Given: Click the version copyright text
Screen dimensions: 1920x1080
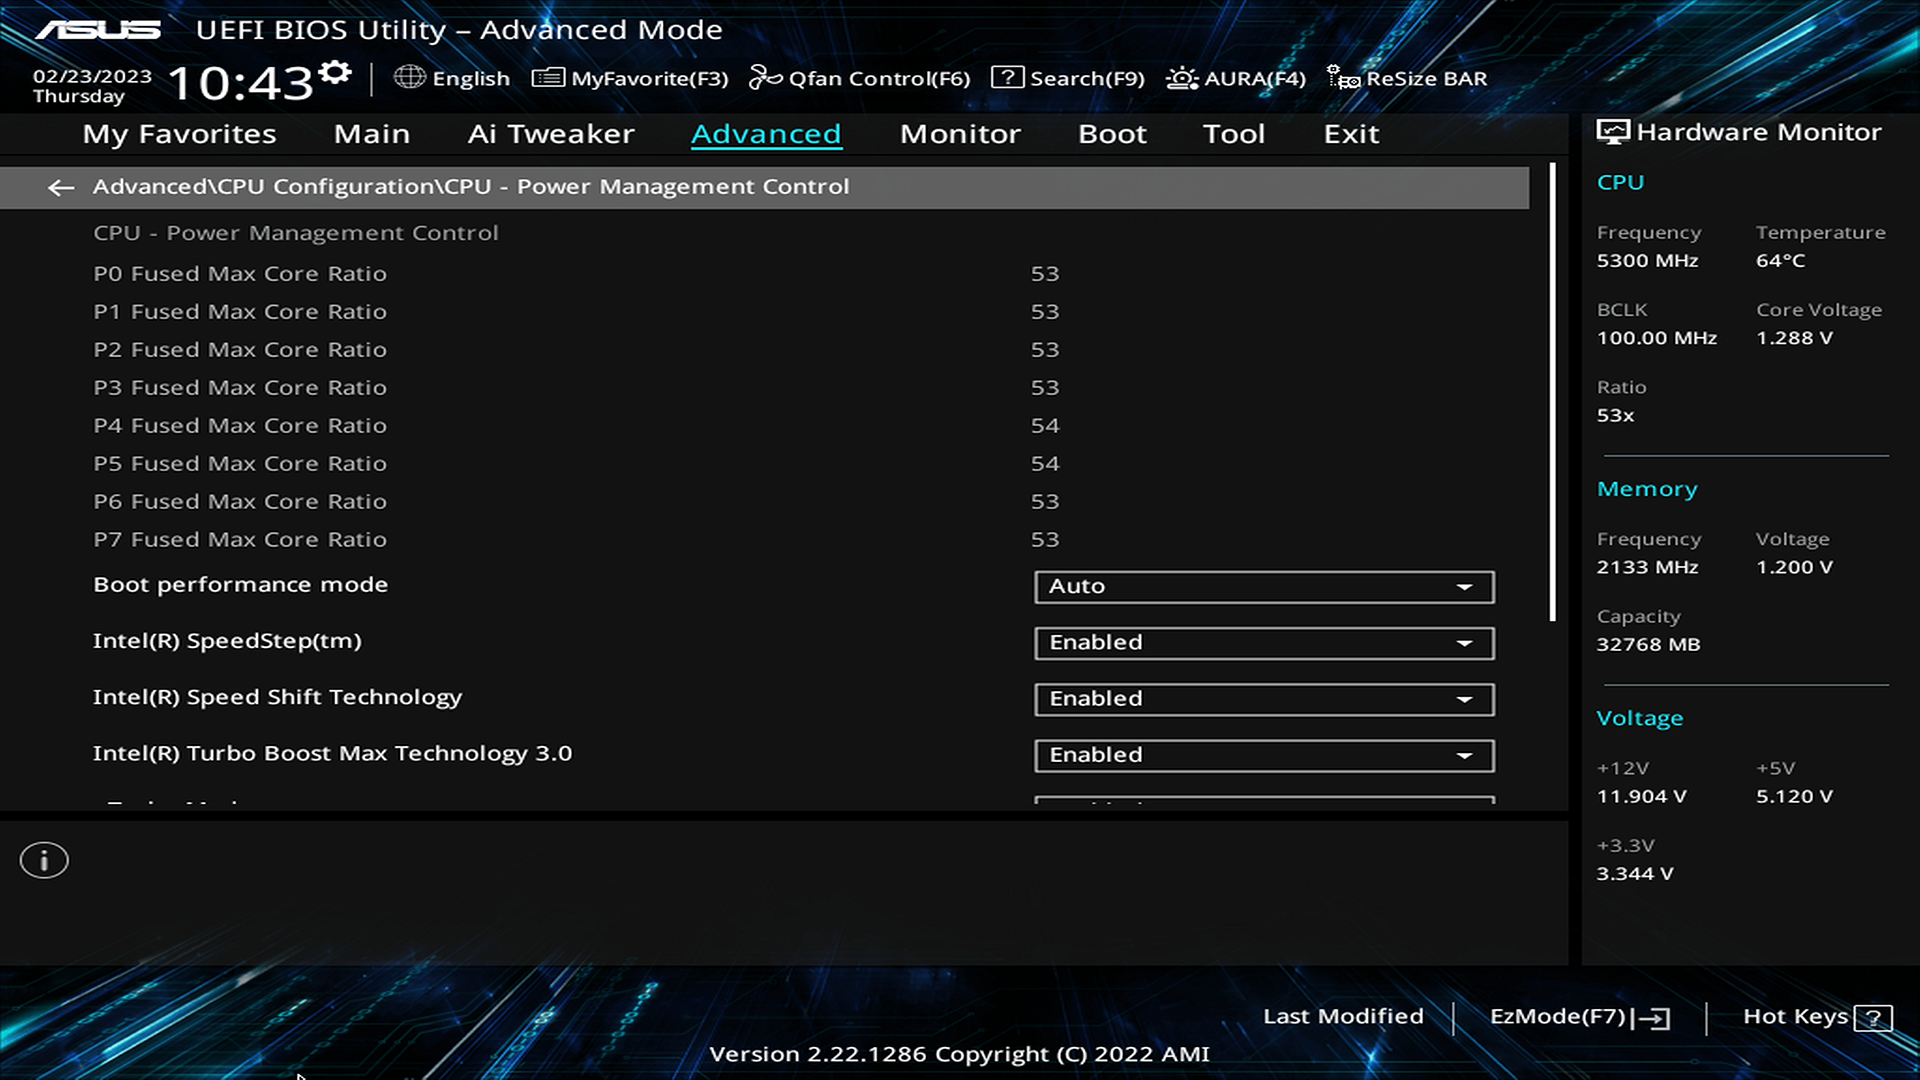Looking at the screenshot, I should point(959,1054).
